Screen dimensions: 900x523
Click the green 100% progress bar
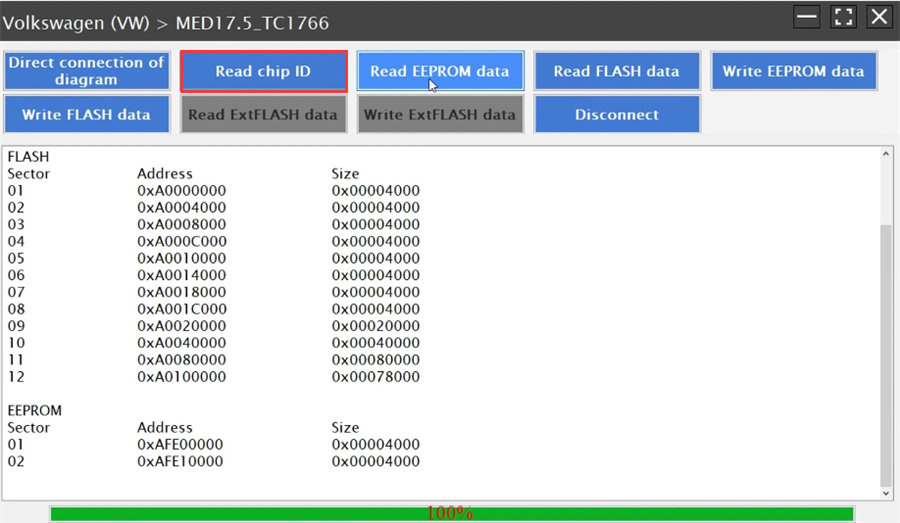[450, 513]
